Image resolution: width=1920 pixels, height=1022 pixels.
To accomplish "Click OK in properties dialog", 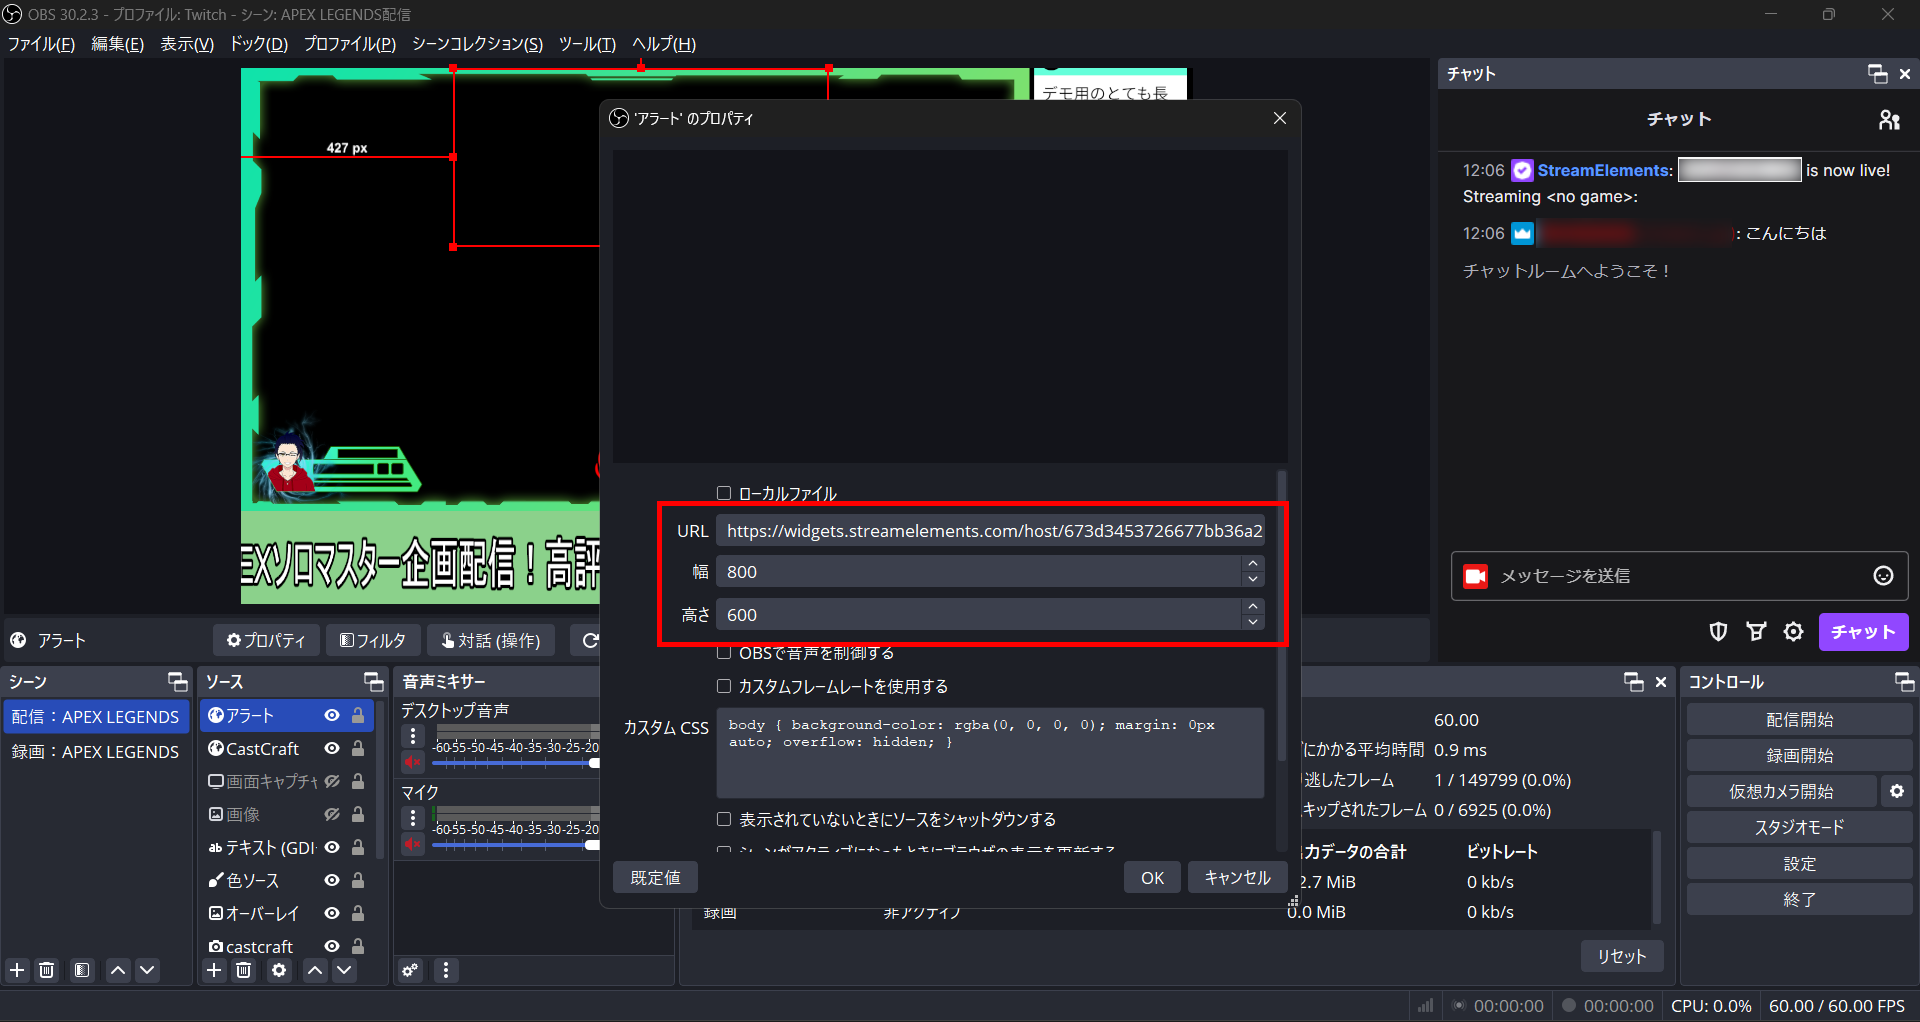I will coord(1152,877).
